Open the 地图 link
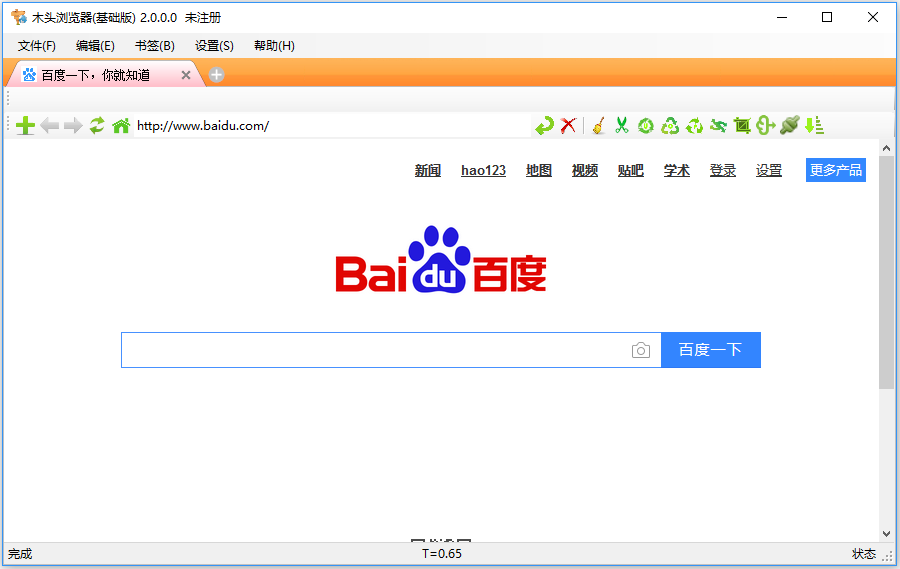Viewport: 900px width, 569px height. [539, 171]
